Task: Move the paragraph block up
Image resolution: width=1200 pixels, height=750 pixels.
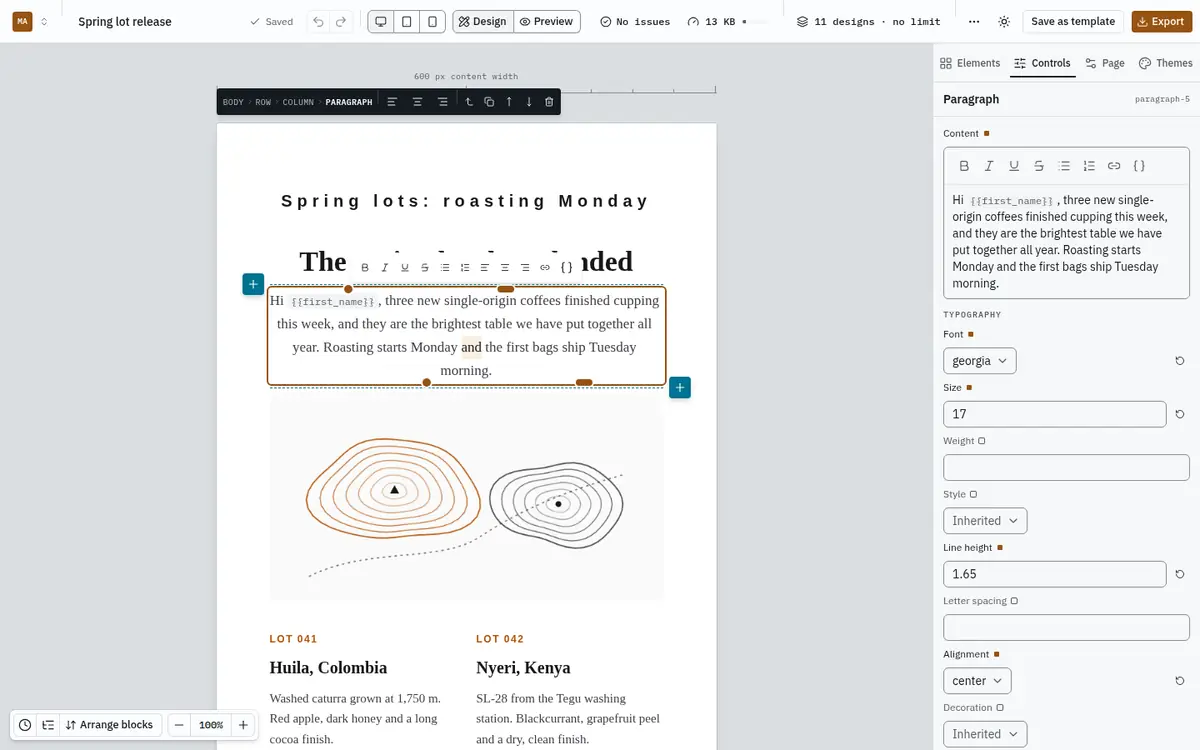Action: tap(509, 102)
